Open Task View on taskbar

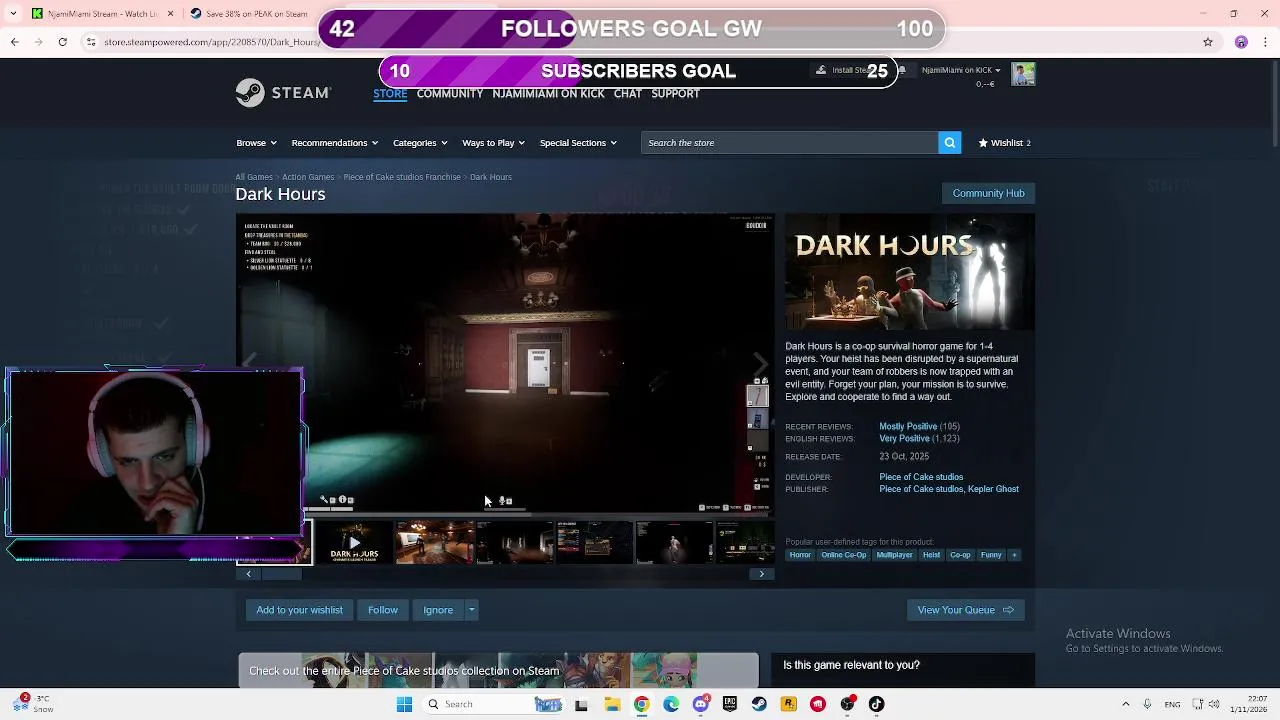tap(581, 704)
